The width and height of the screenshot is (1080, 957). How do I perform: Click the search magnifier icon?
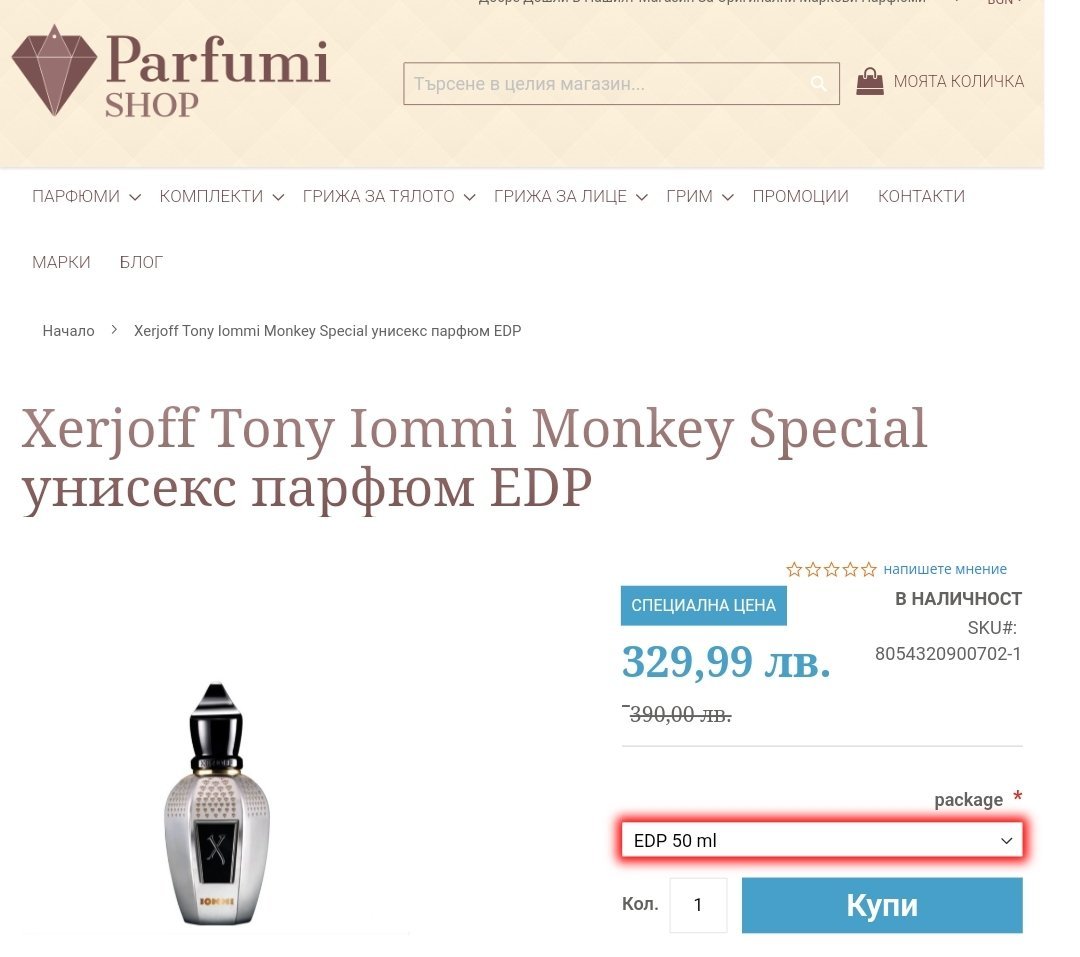pyautogui.click(x=818, y=84)
